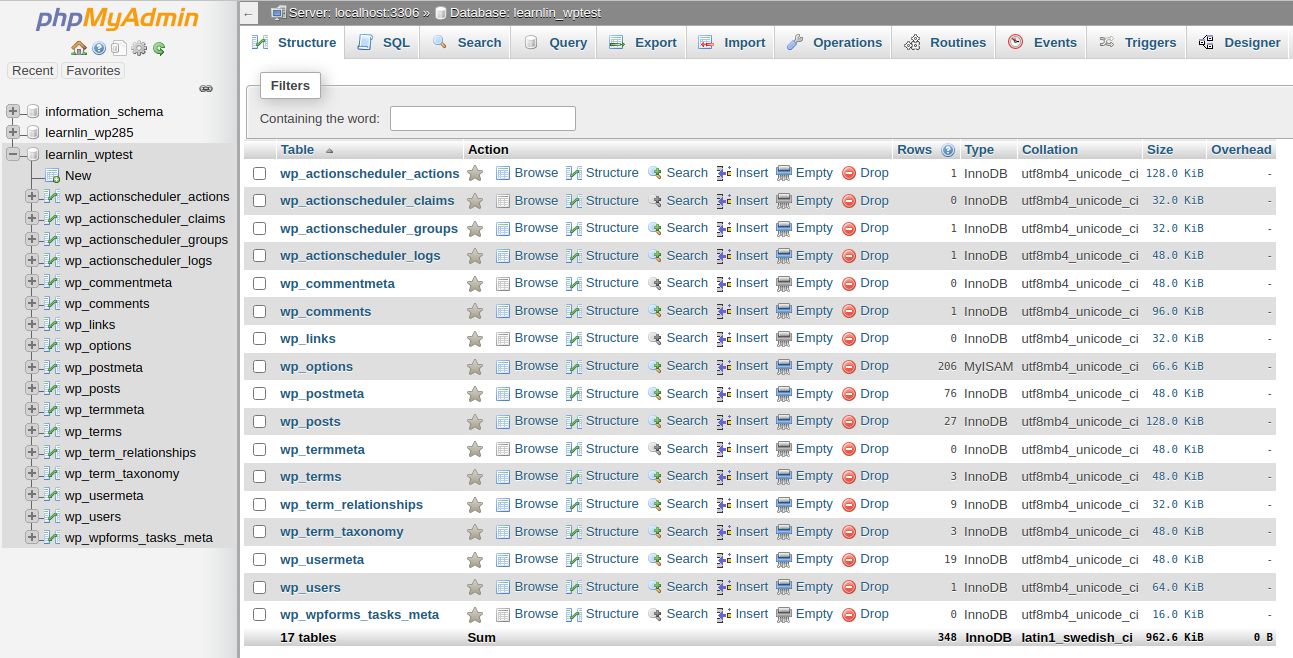Click the blue help question-mark icon
1293x658 pixels.
tap(99, 47)
